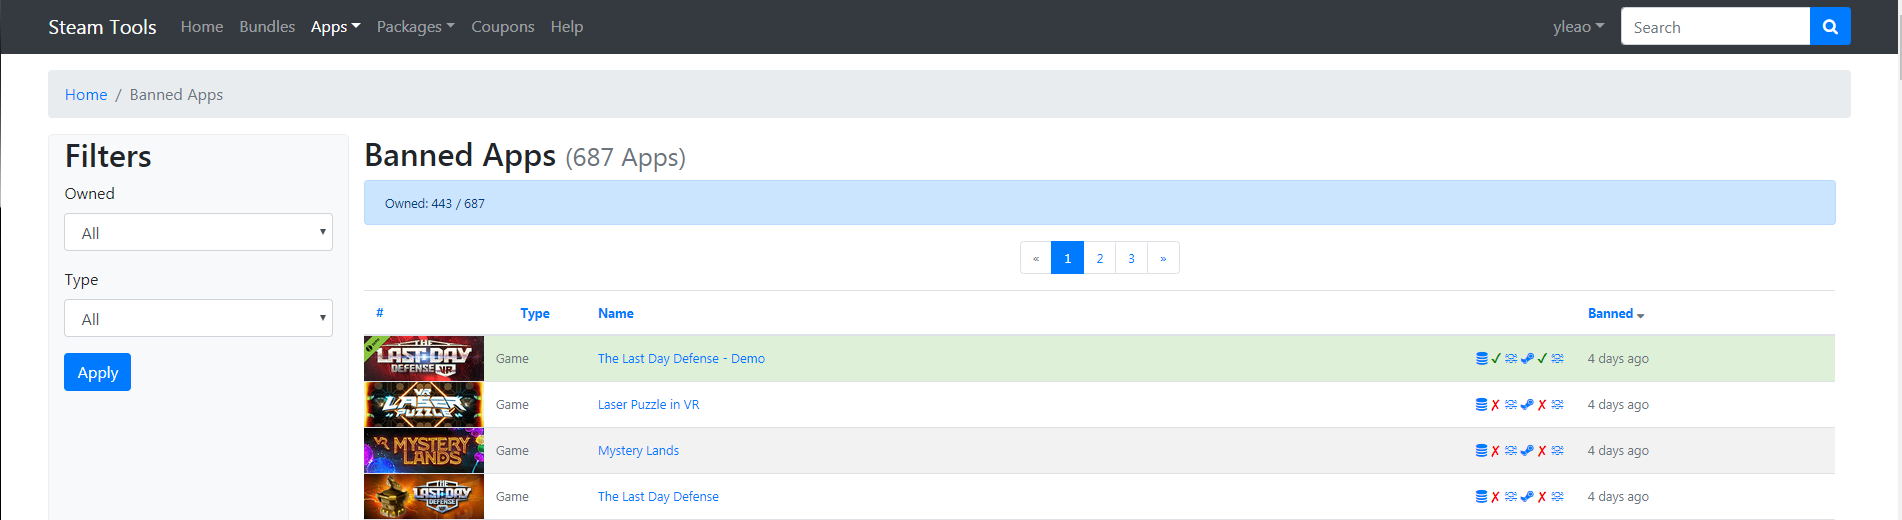Viewport: 1902px width, 520px height.
Task: Click wavy-lines icon before Steam logo in Demo row
Action: click(1511, 358)
